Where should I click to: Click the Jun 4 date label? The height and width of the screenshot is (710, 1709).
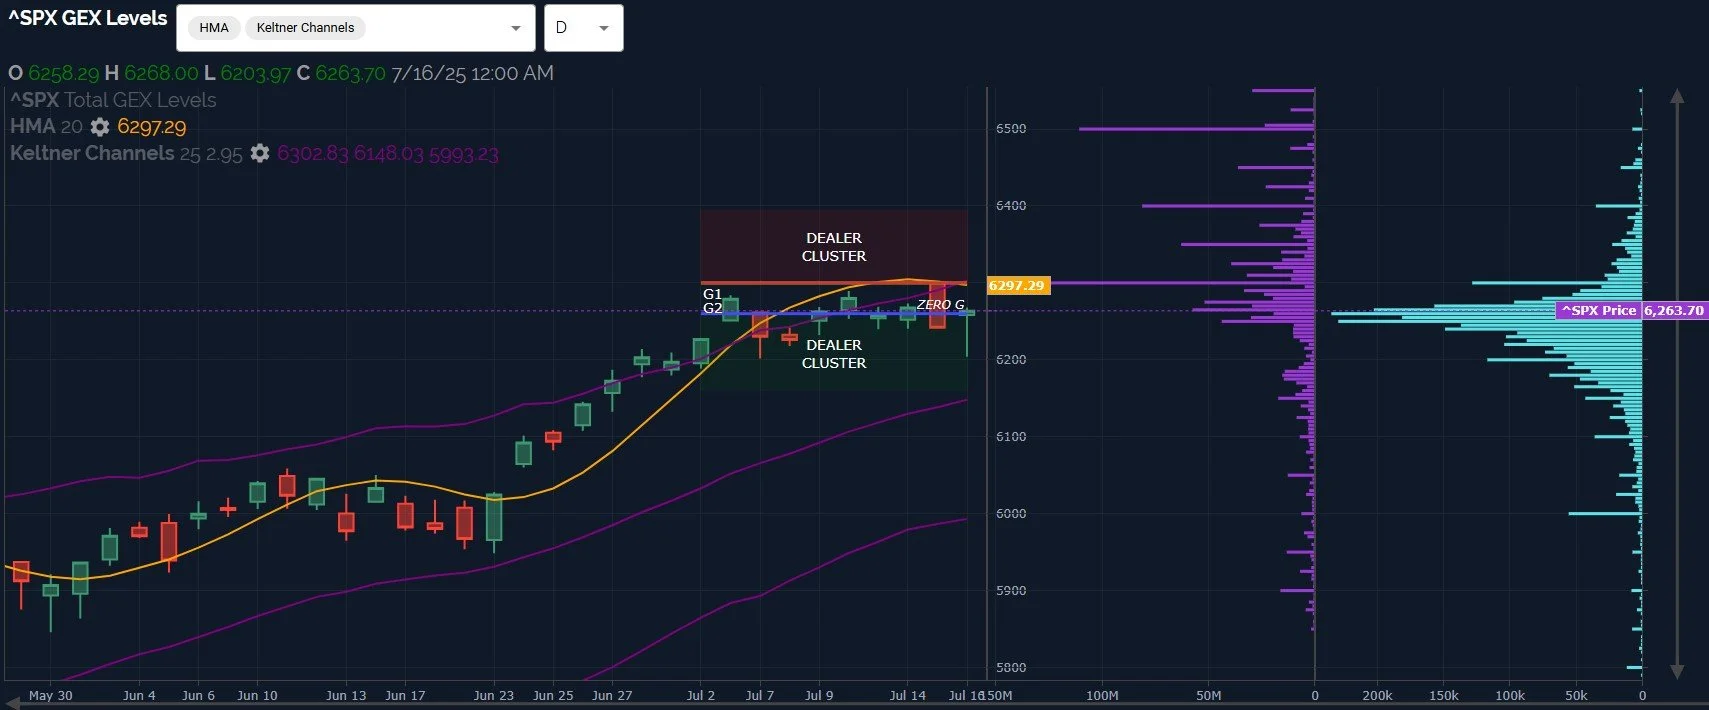pos(139,695)
